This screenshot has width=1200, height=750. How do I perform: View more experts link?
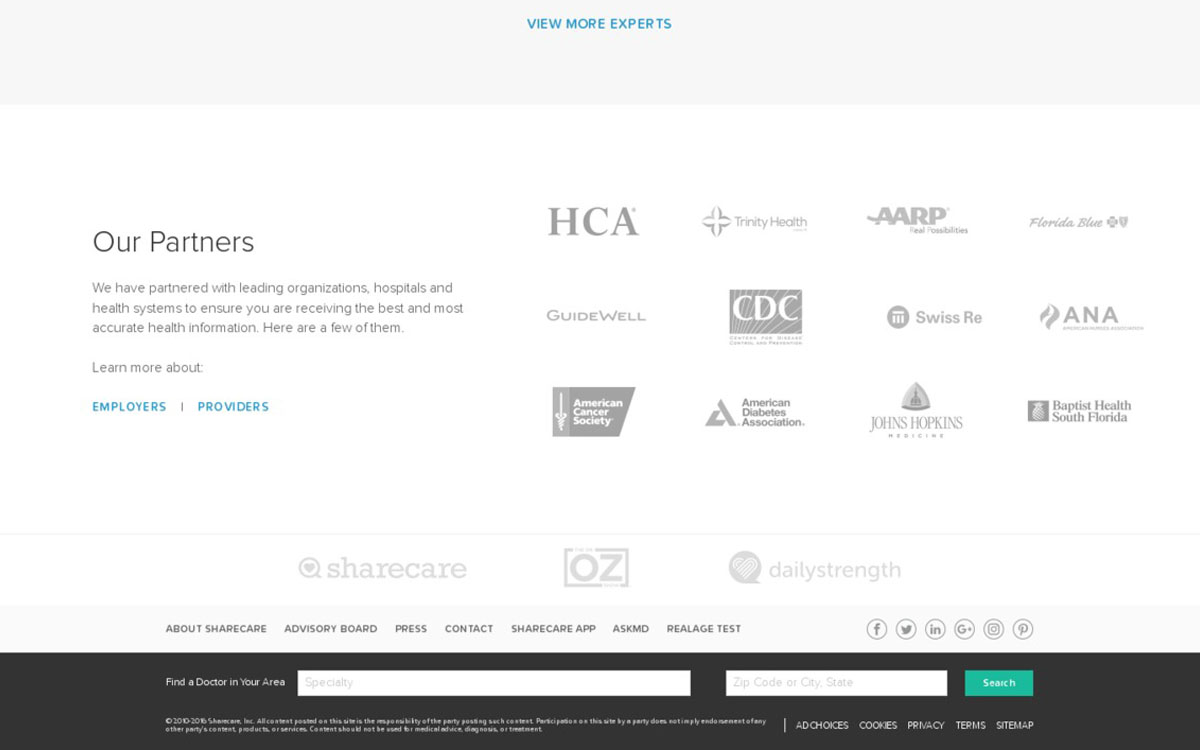point(599,24)
